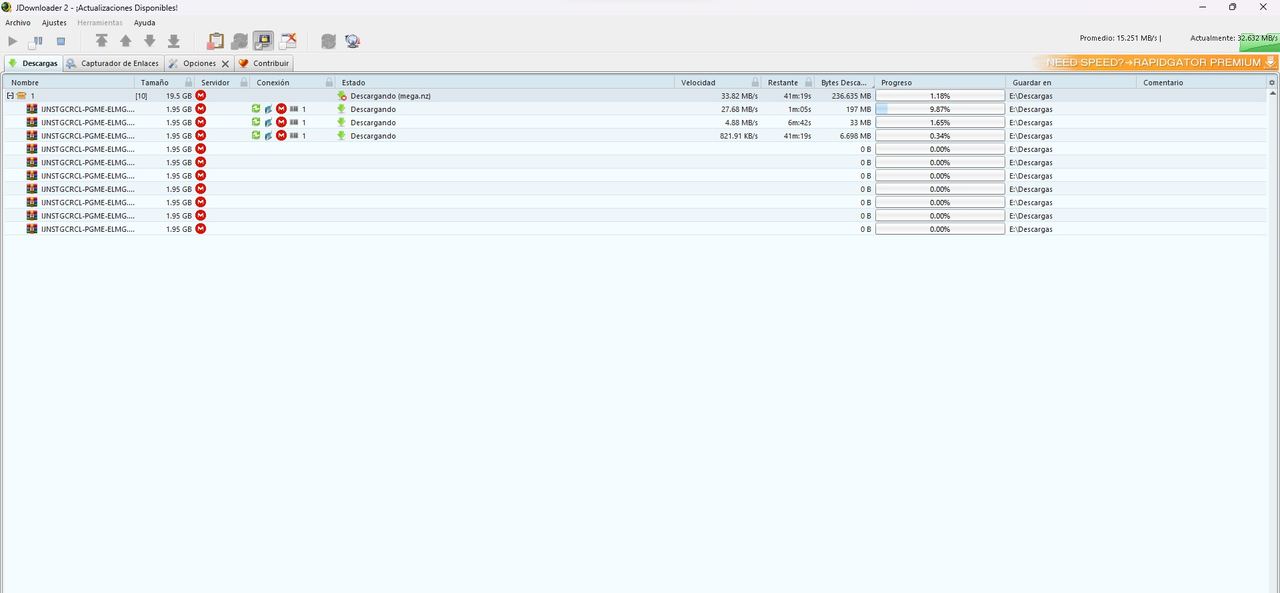Screen dimensions: 1280x593
Task: Close the Opciones tab
Action: pyautogui.click(x=225, y=63)
